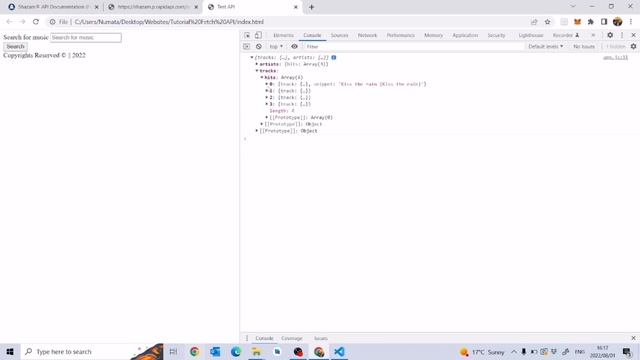Open Microsoft Edge from taskbar
Image resolution: width=640 pixels, height=360 pixels.
236,351
